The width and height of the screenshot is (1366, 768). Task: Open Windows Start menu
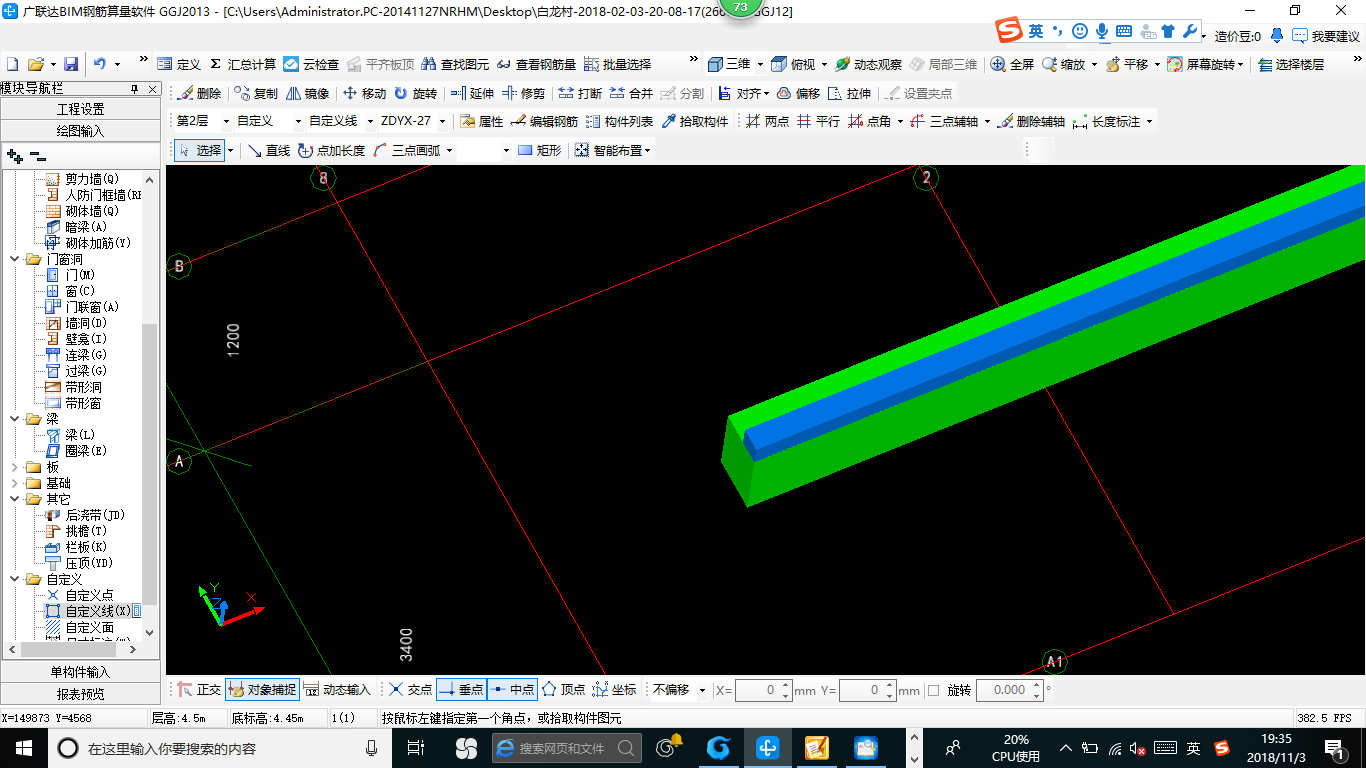[x=23, y=747]
